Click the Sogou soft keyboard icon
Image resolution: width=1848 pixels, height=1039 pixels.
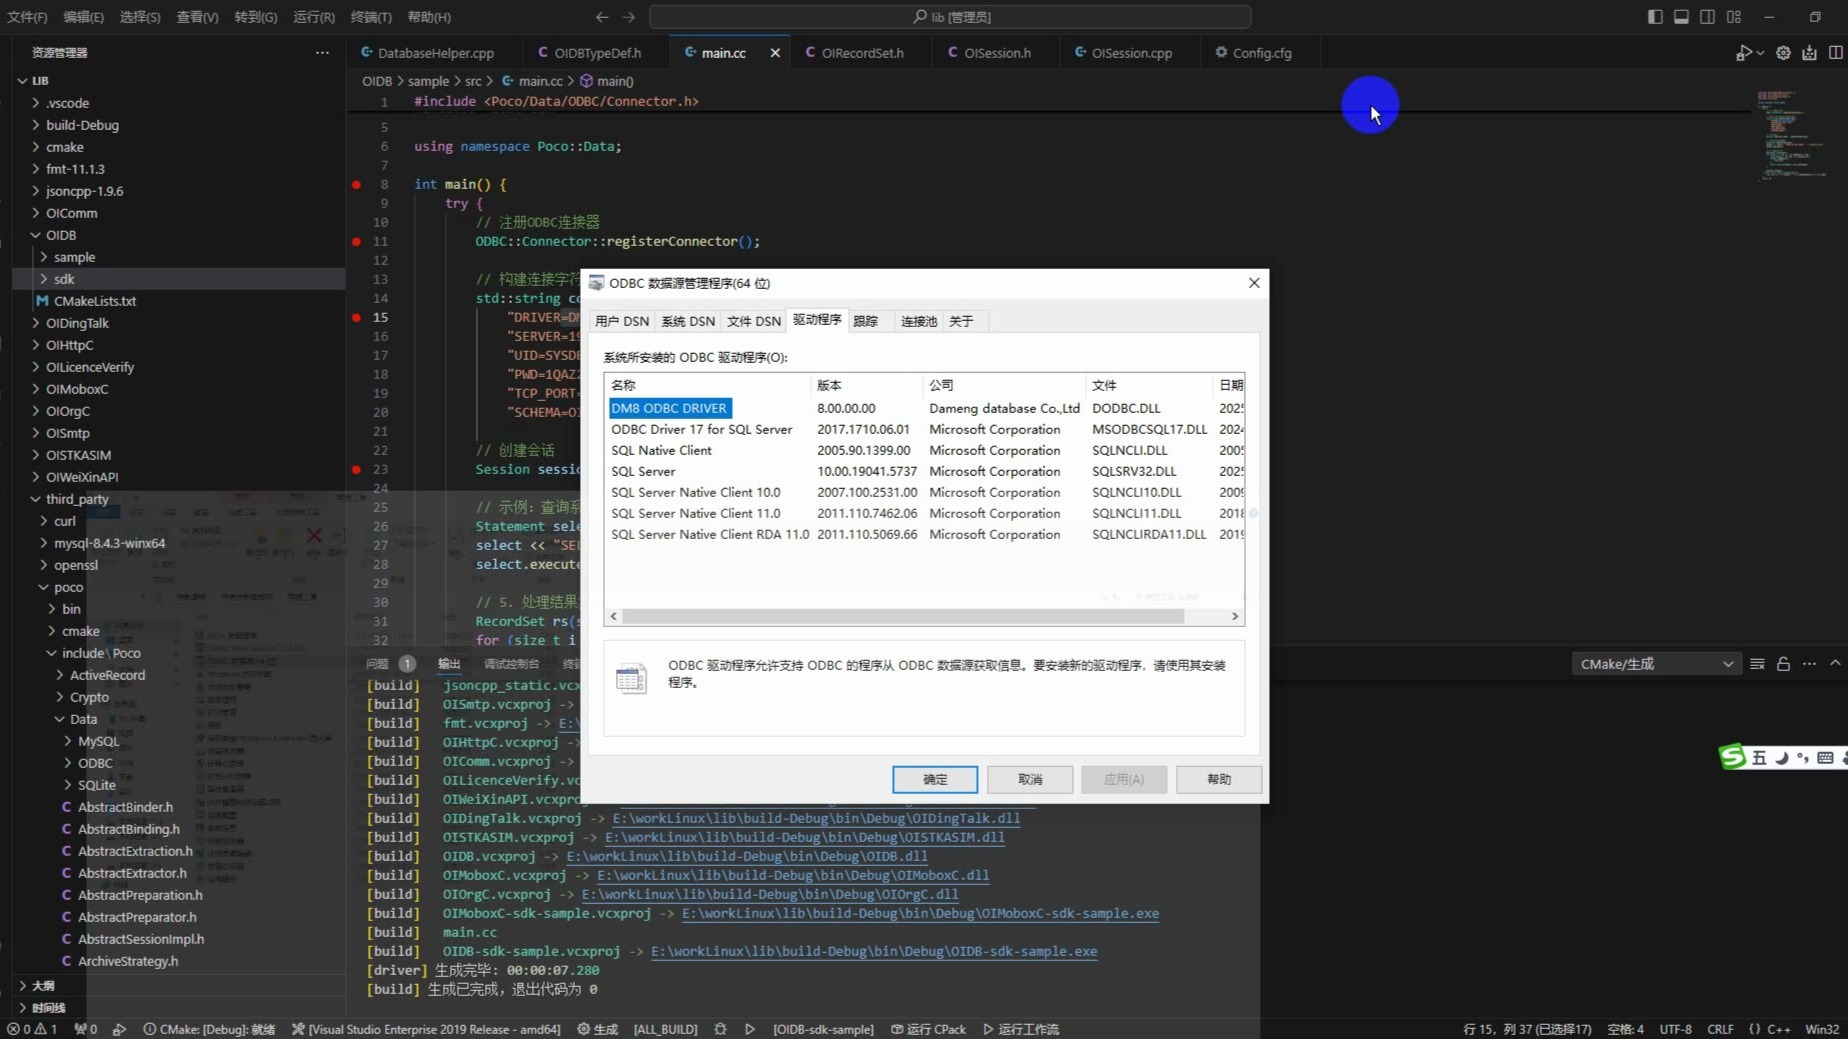[x=1825, y=758]
